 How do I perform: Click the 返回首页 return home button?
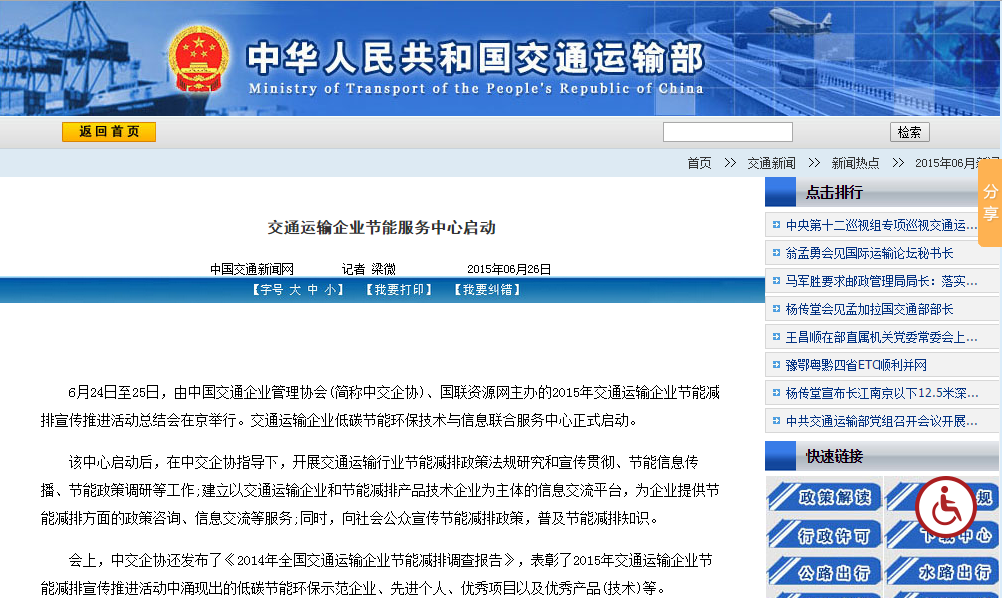click(109, 132)
